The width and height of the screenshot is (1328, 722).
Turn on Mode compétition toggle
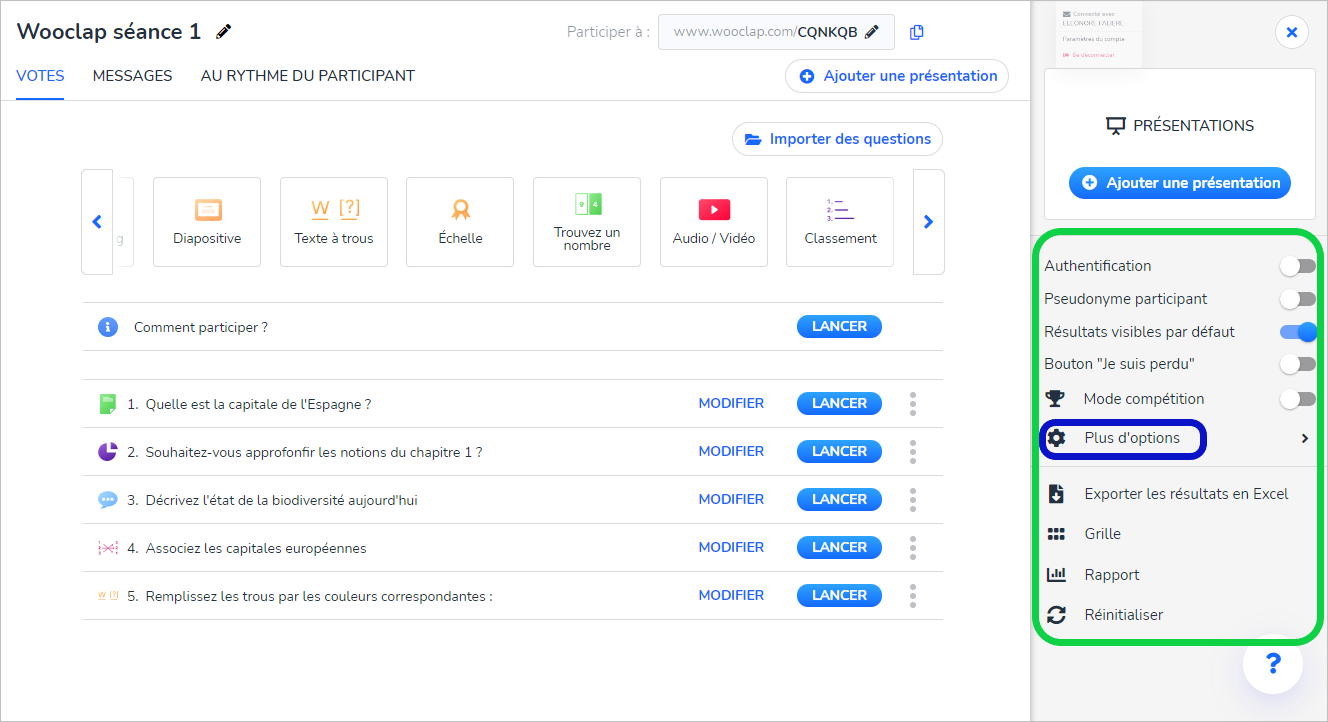point(1298,399)
